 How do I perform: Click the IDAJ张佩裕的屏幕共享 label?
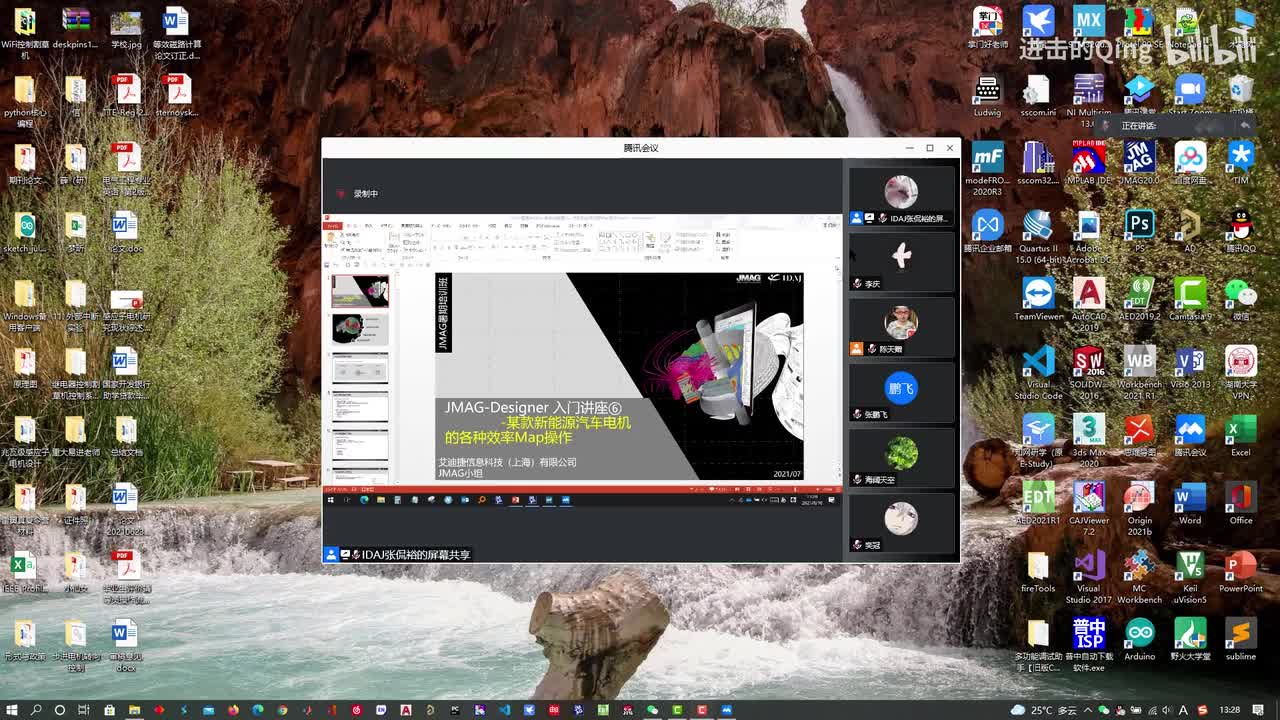416,554
